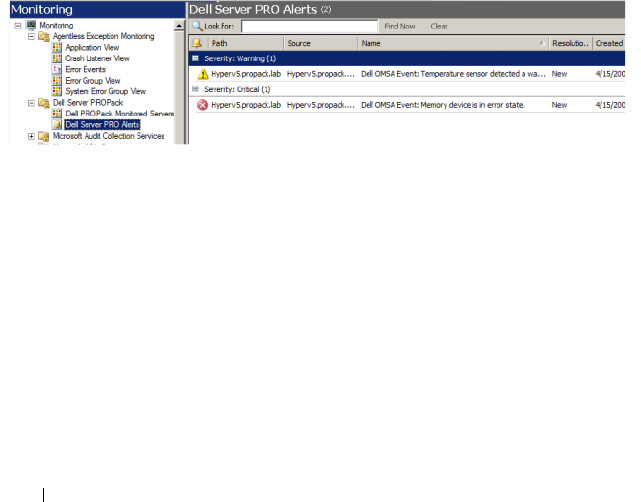Select Crash Listener View in the tree
This screenshot has height=502, width=641.
click(97, 58)
